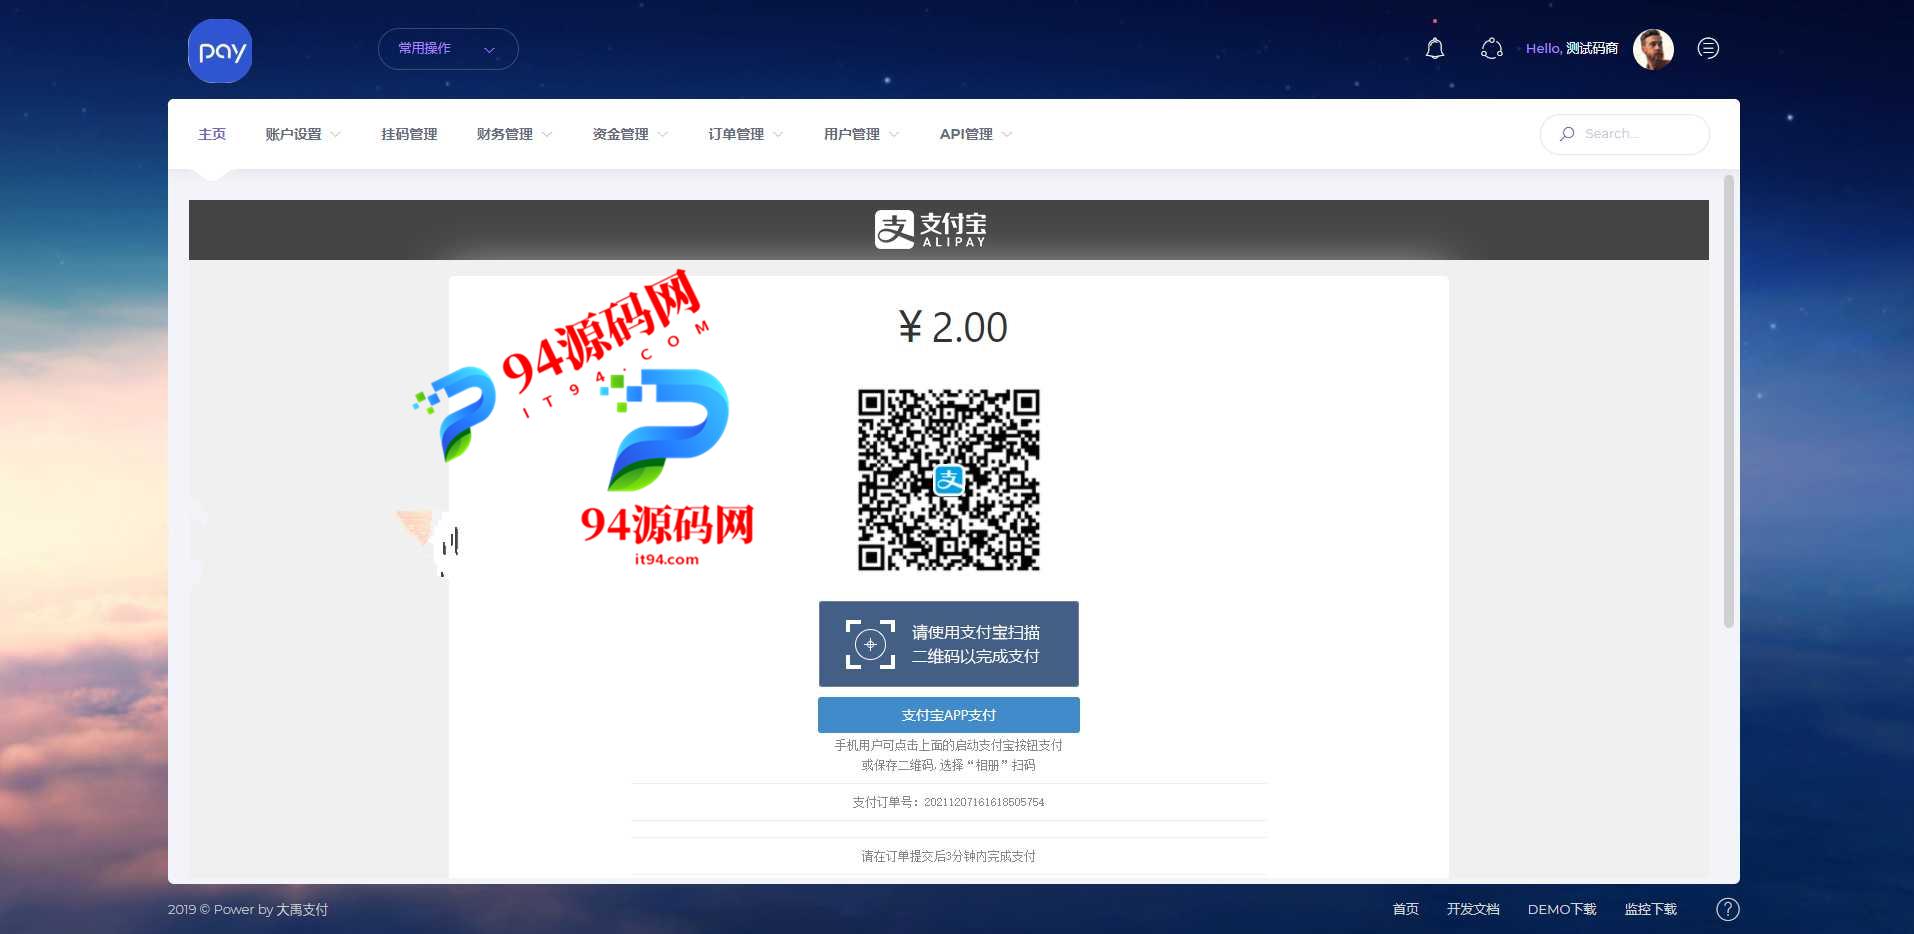Click the blue pay logo
This screenshot has width=1914, height=934.
220,51
